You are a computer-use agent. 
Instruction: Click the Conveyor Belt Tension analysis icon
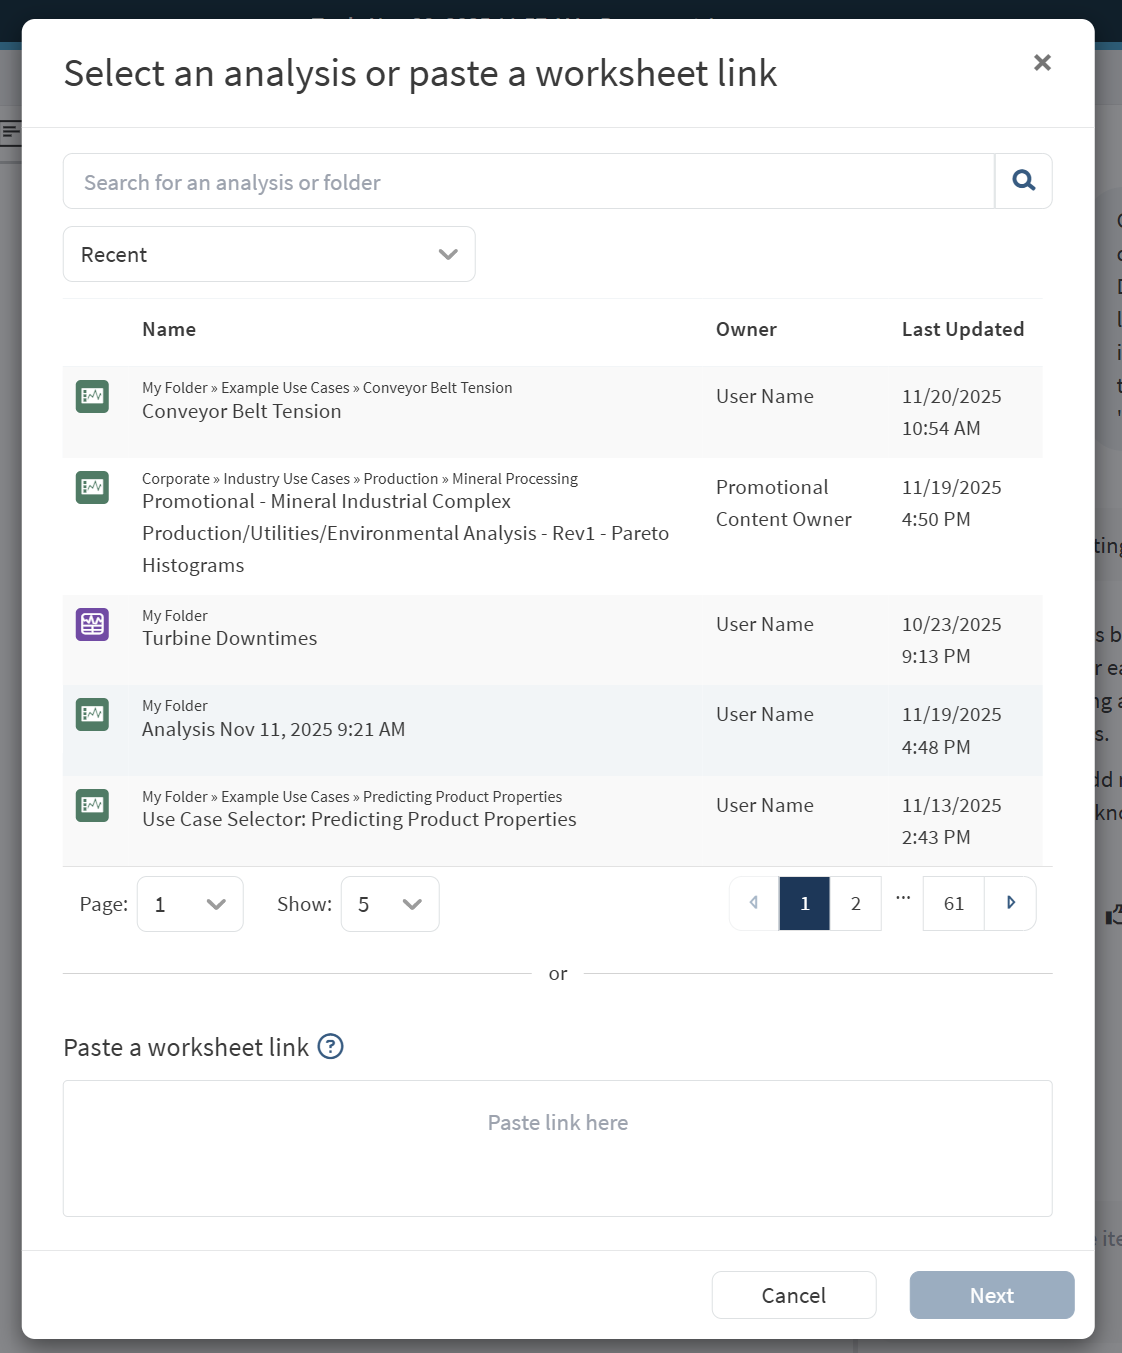tap(92, 396)
